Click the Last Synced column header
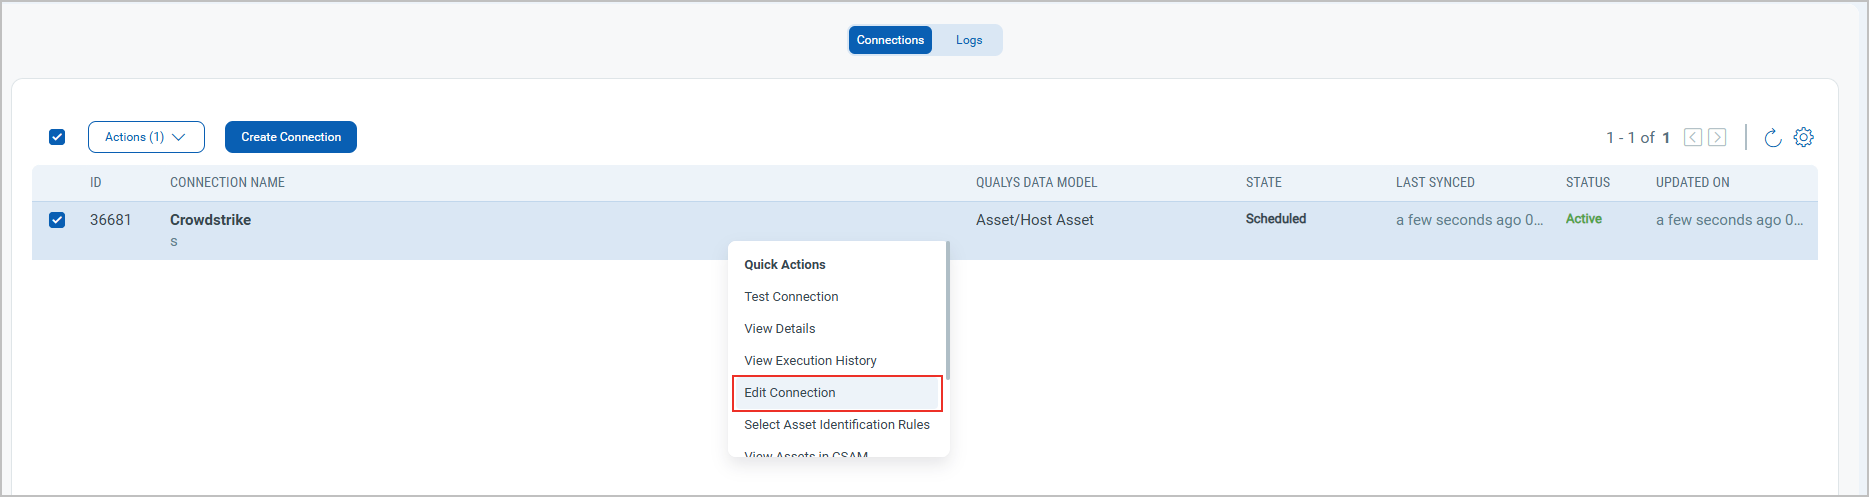The width and height of the screenshot is (1869, 497). tap(1435, 183)
